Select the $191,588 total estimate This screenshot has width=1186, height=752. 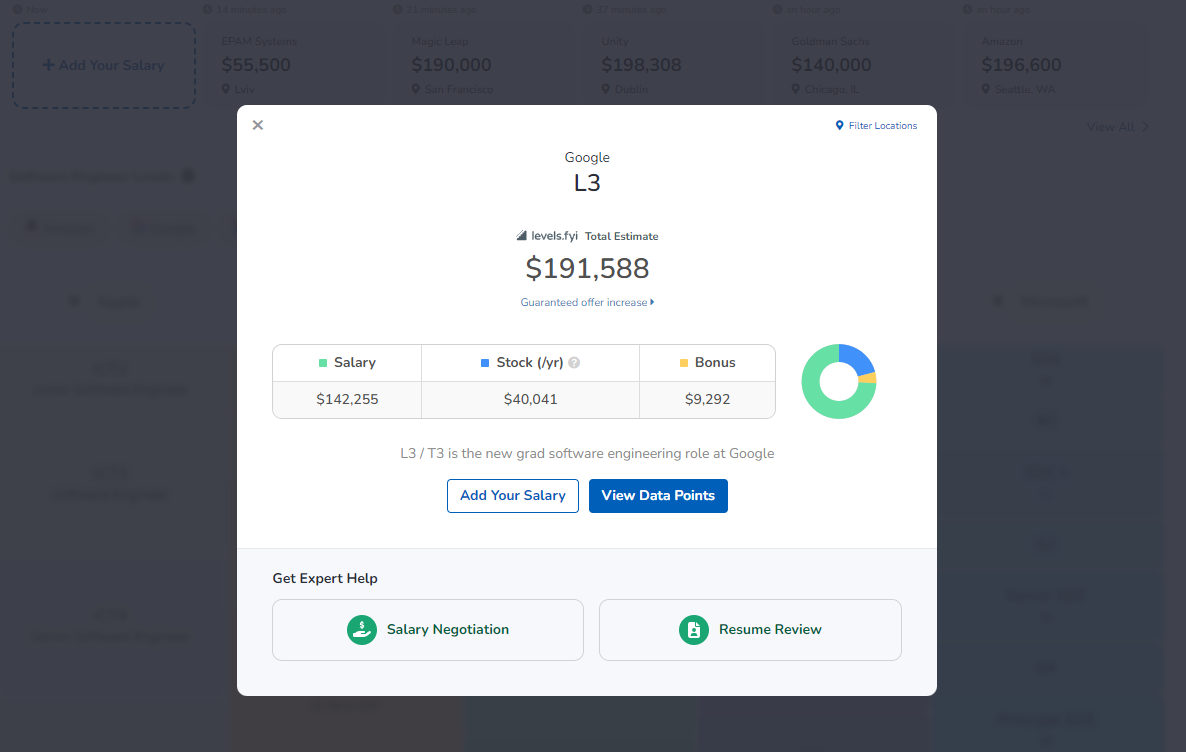pos(587,269)
